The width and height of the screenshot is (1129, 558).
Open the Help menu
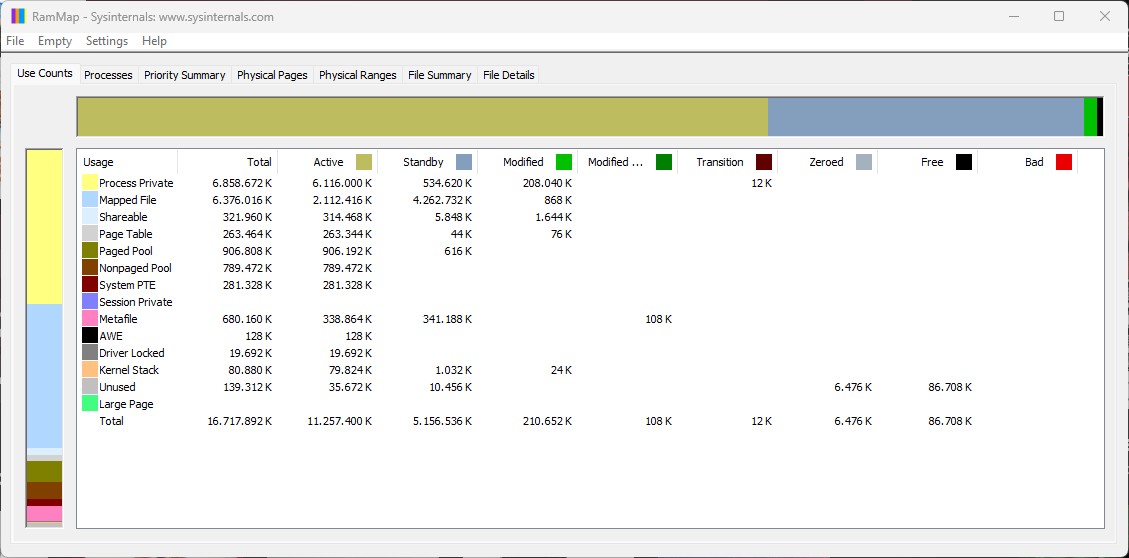pos(154,41)
